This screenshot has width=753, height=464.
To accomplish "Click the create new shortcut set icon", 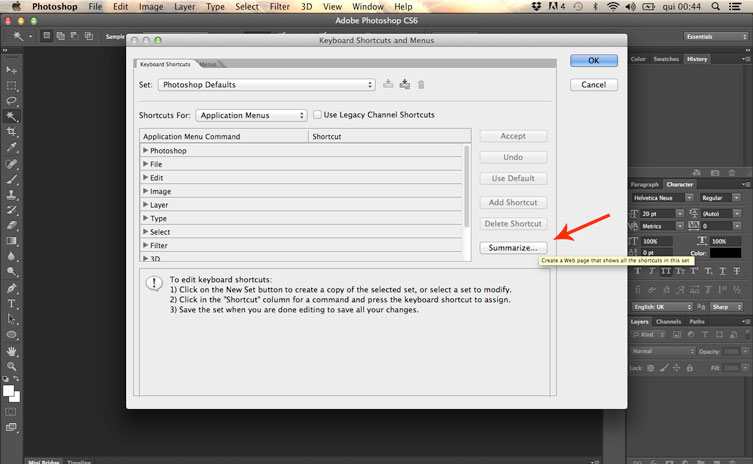I will tap(405, 85).
